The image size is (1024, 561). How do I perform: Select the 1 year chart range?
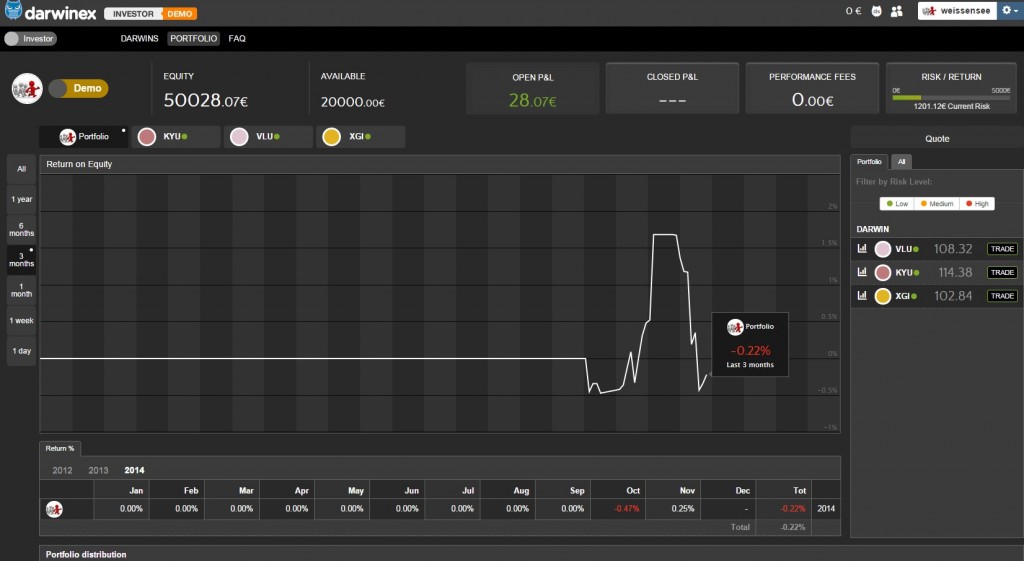point(22,199)
